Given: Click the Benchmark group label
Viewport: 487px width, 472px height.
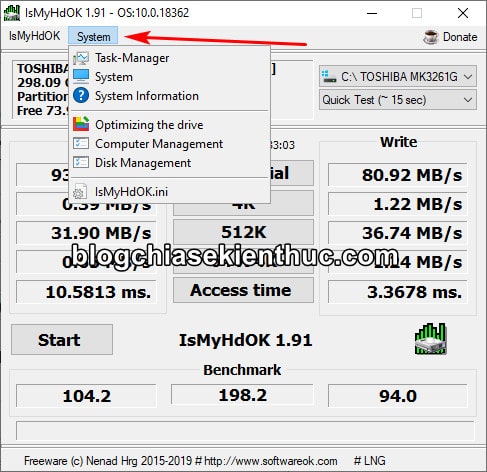Looking at the screenshot, I should point(242,370).
